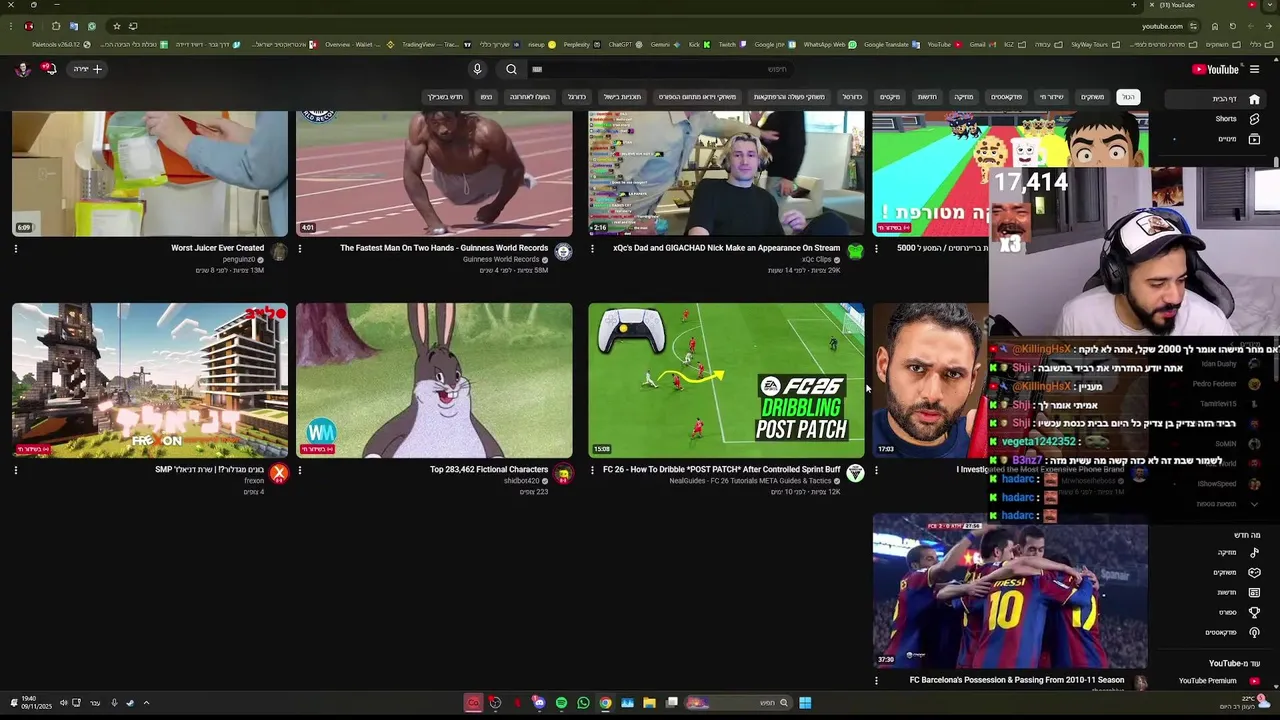Open more options for Worst Juicer video
The width and height of the screenshot is (1280, 720).
pos(15,249)
